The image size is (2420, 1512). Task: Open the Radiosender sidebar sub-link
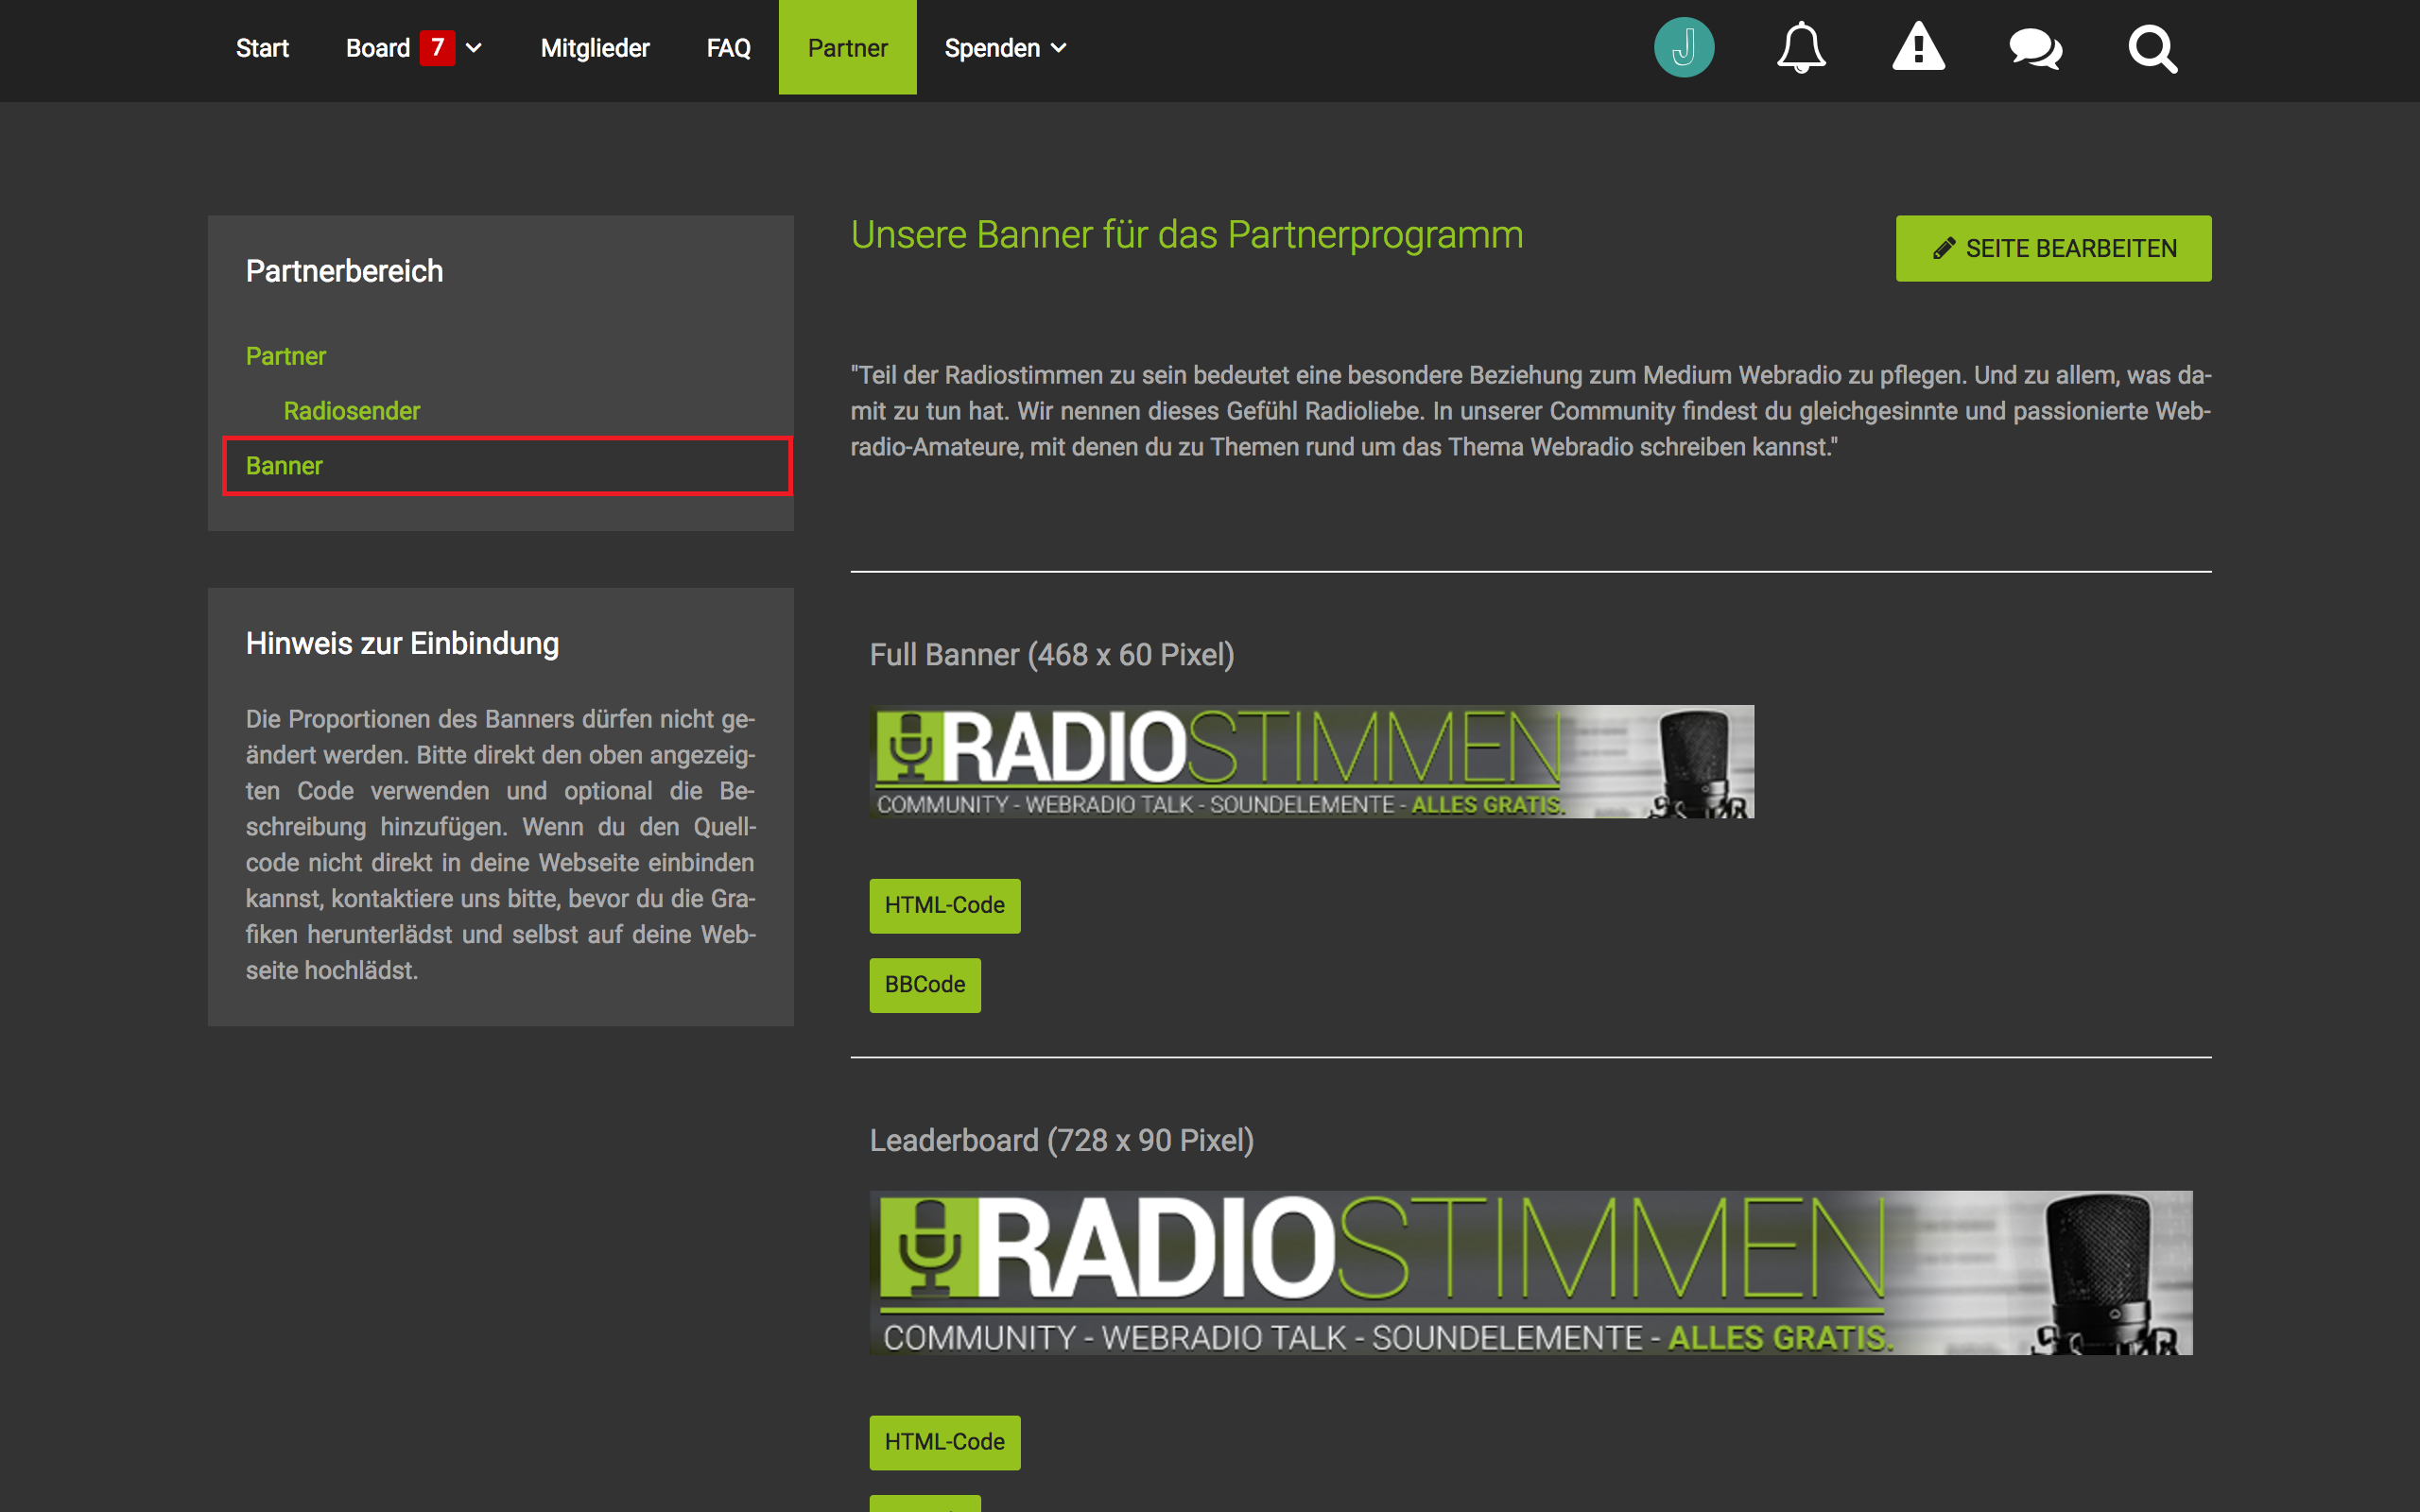[x=351, y=411]
